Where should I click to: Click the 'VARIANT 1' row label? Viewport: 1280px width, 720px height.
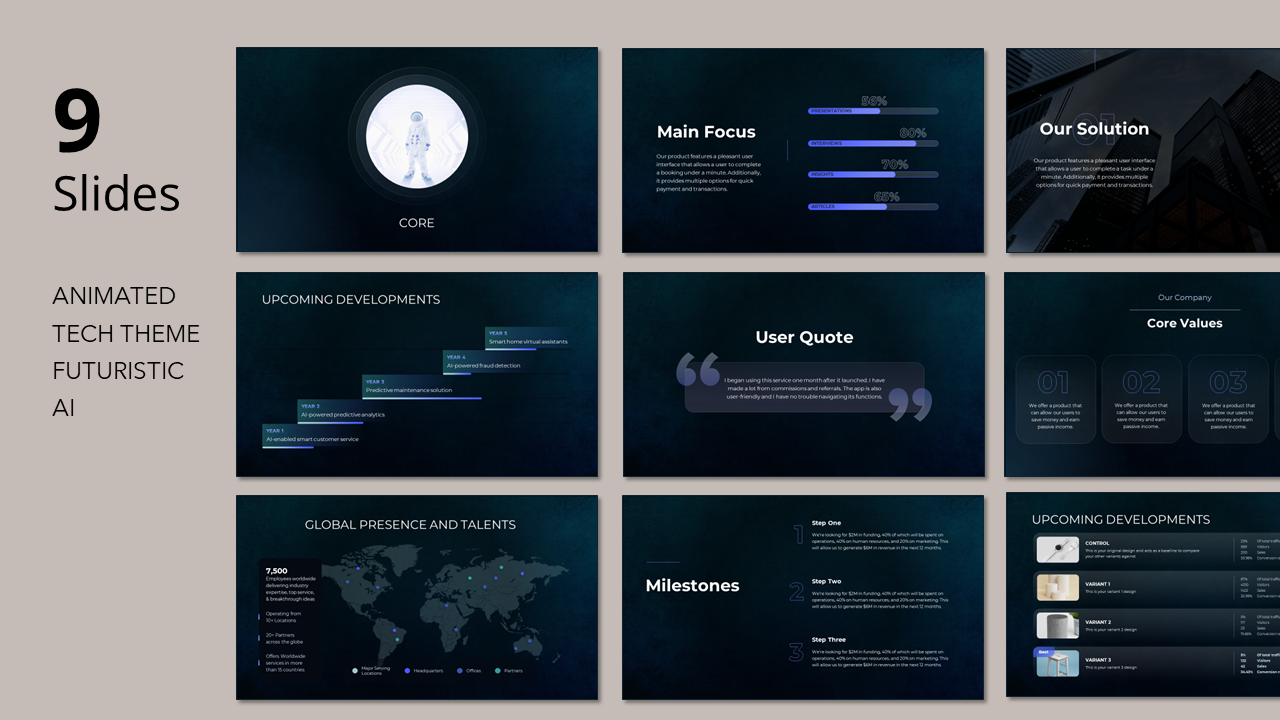[1098, 583]
